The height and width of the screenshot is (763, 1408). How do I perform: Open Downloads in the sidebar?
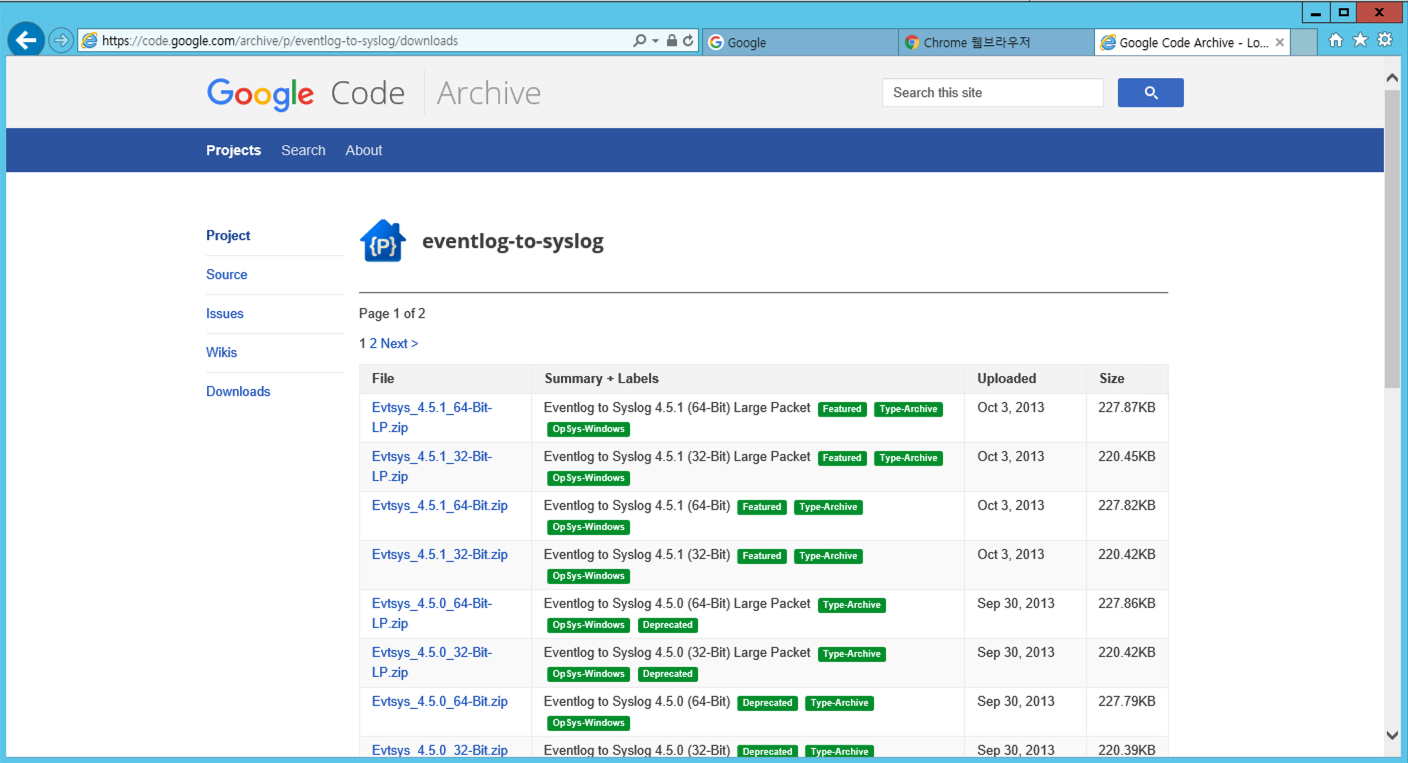tap(238, 391)
